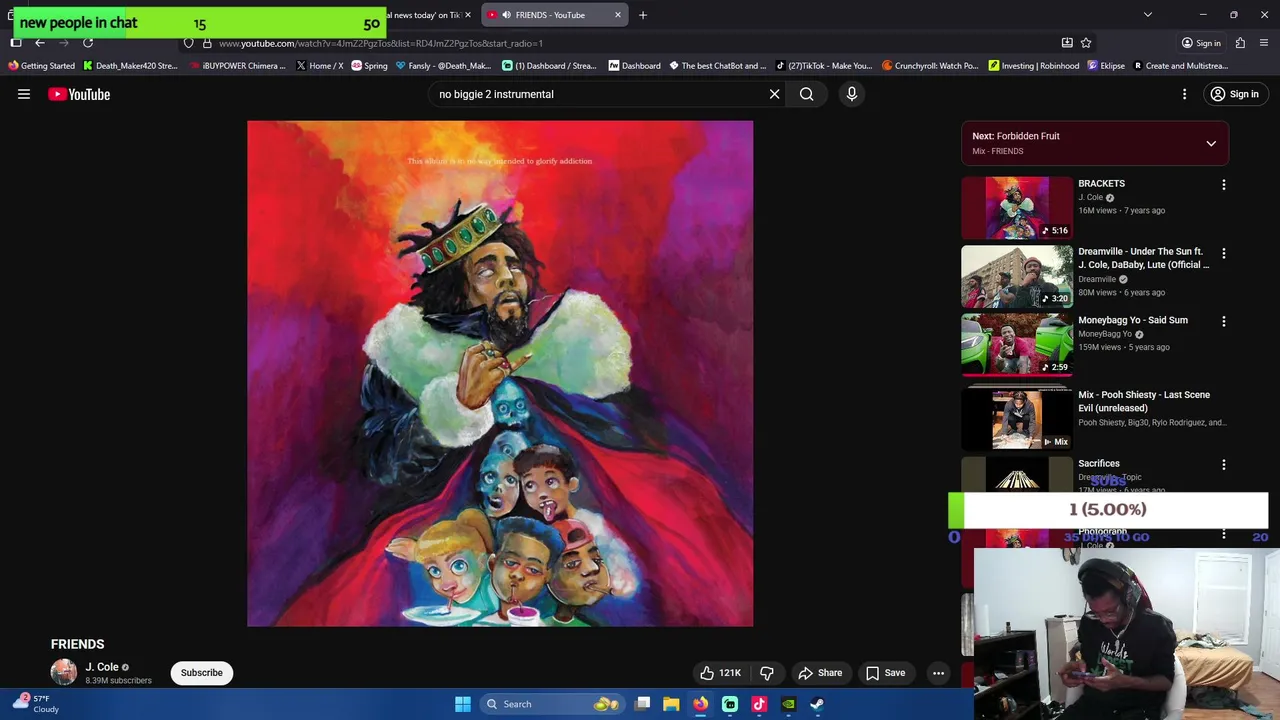The image size is (1280, 720).
Task: Play the BRACKETS video thumbnail
Action: (x=1017, y=208)
